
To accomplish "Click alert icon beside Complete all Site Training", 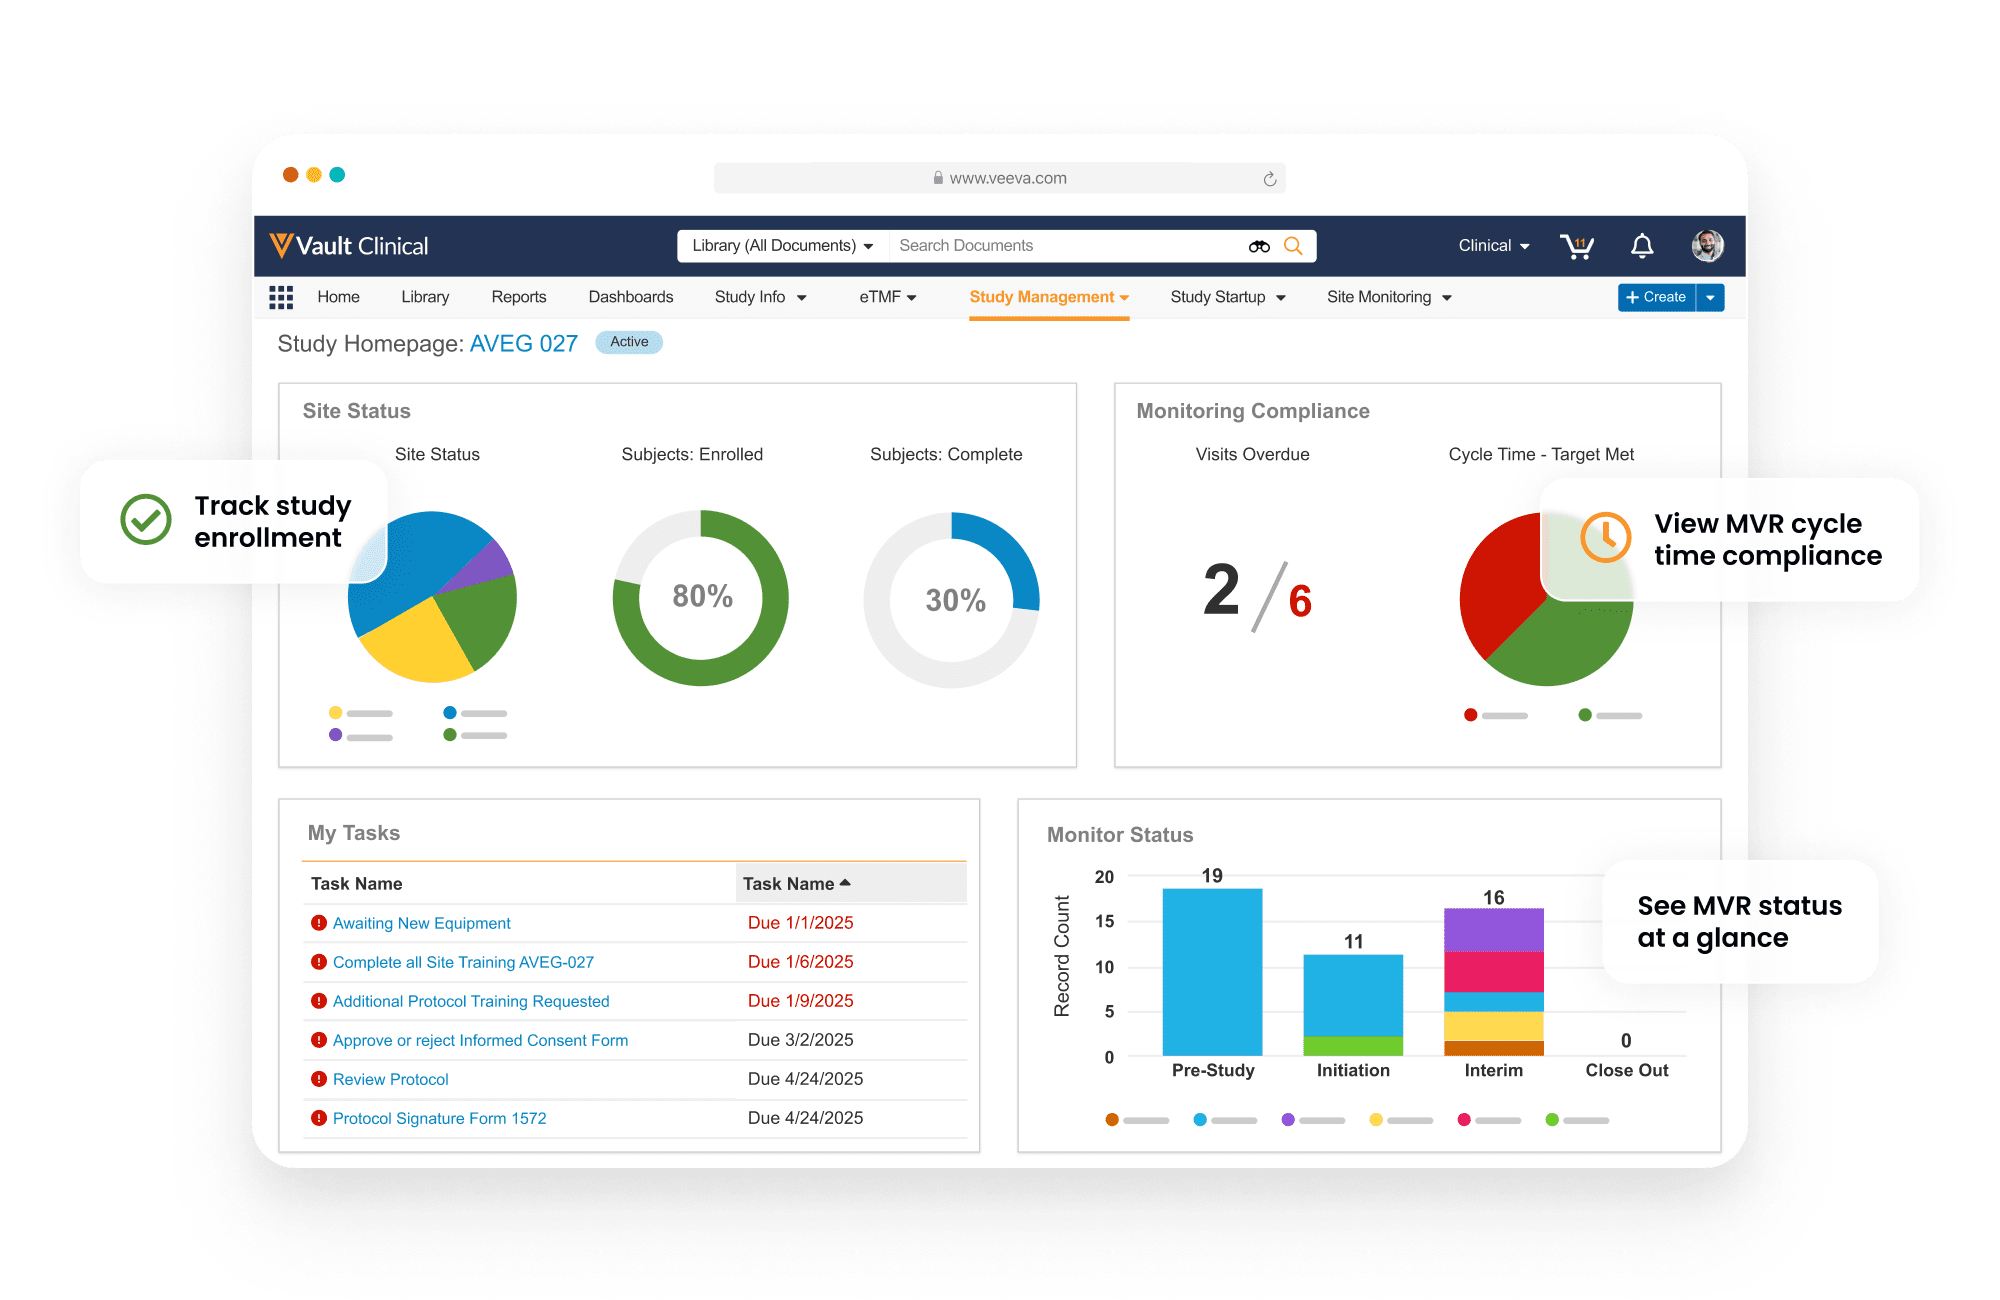I will click(x=319, y=962).
